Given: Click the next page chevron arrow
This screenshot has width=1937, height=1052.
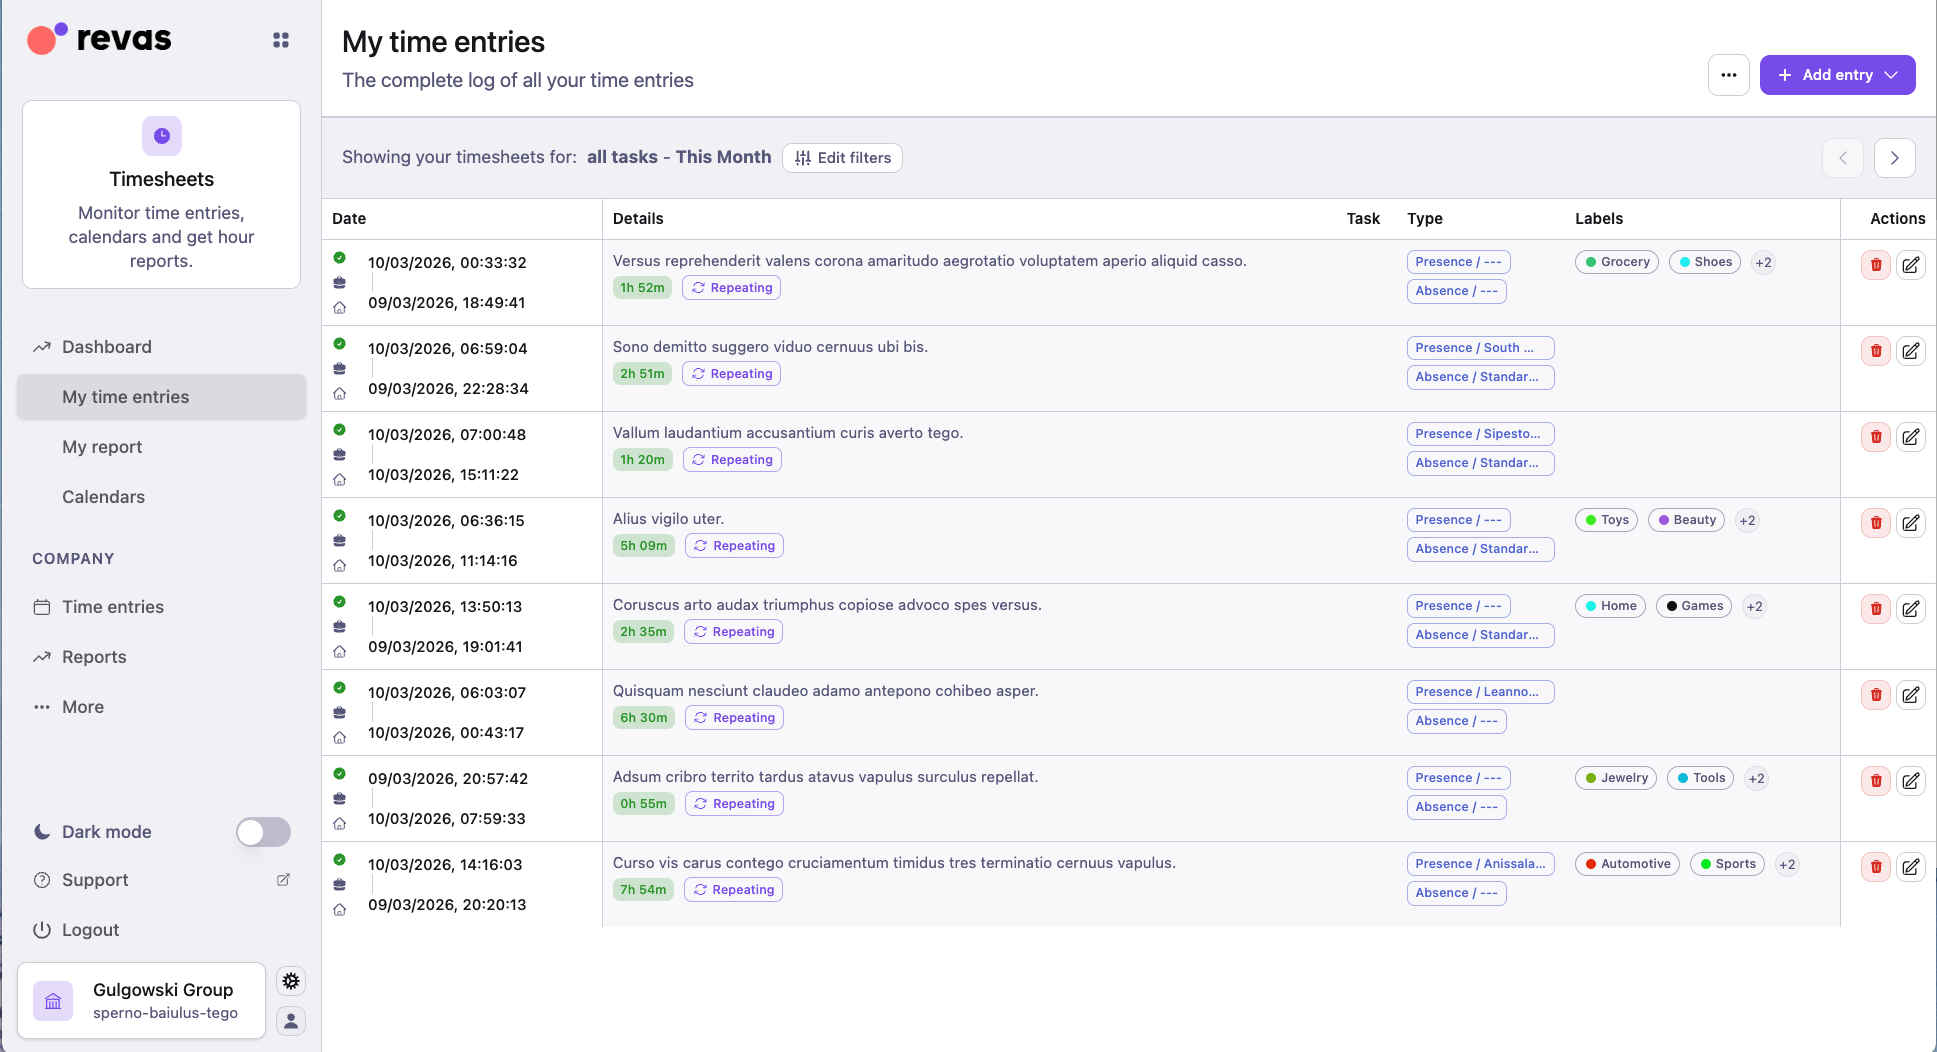Looking at the screenshot, I should 1894,158.
